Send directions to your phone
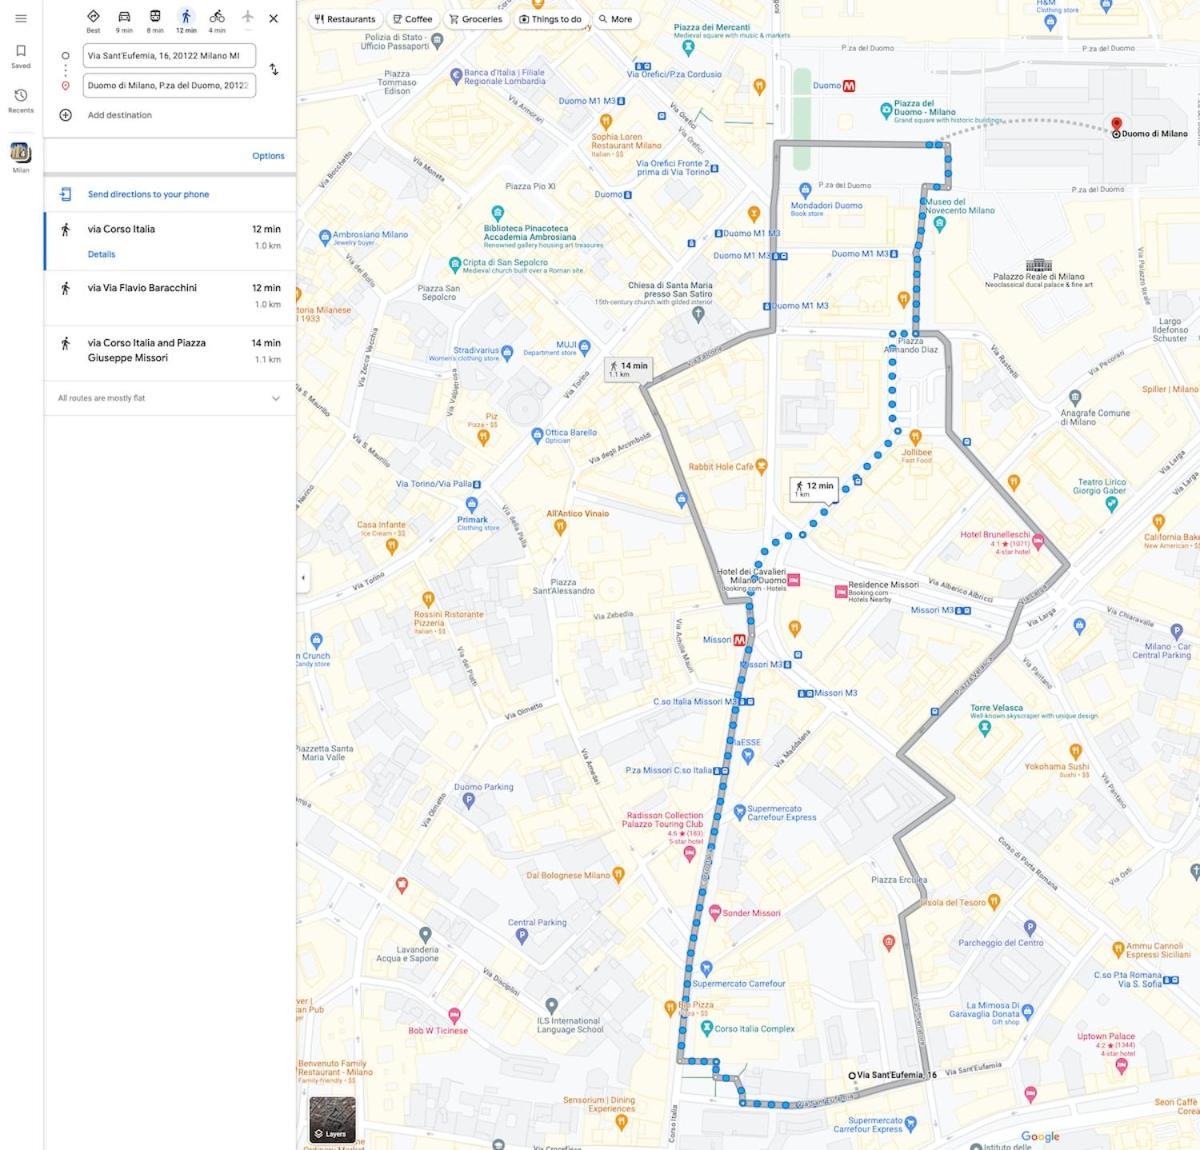 [148, 194]
